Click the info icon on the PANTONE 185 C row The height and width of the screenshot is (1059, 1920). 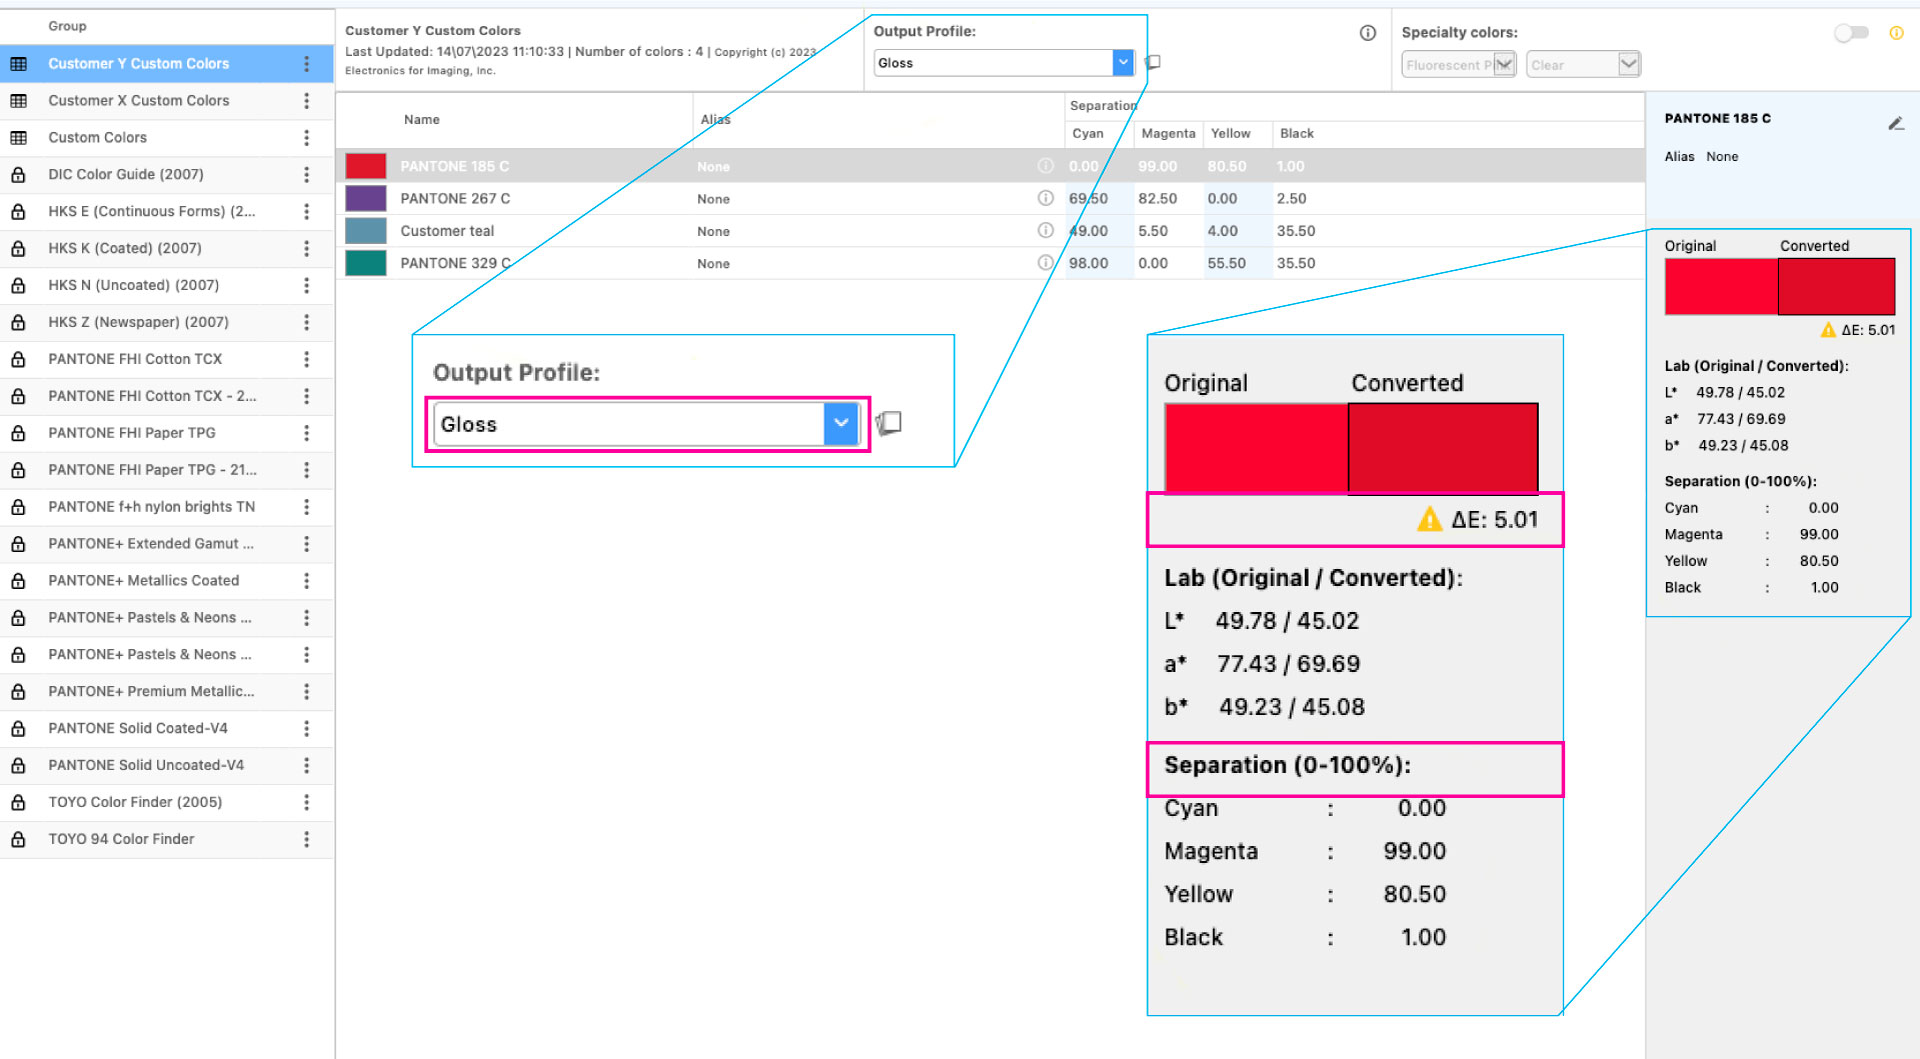tap(1046, 166)
